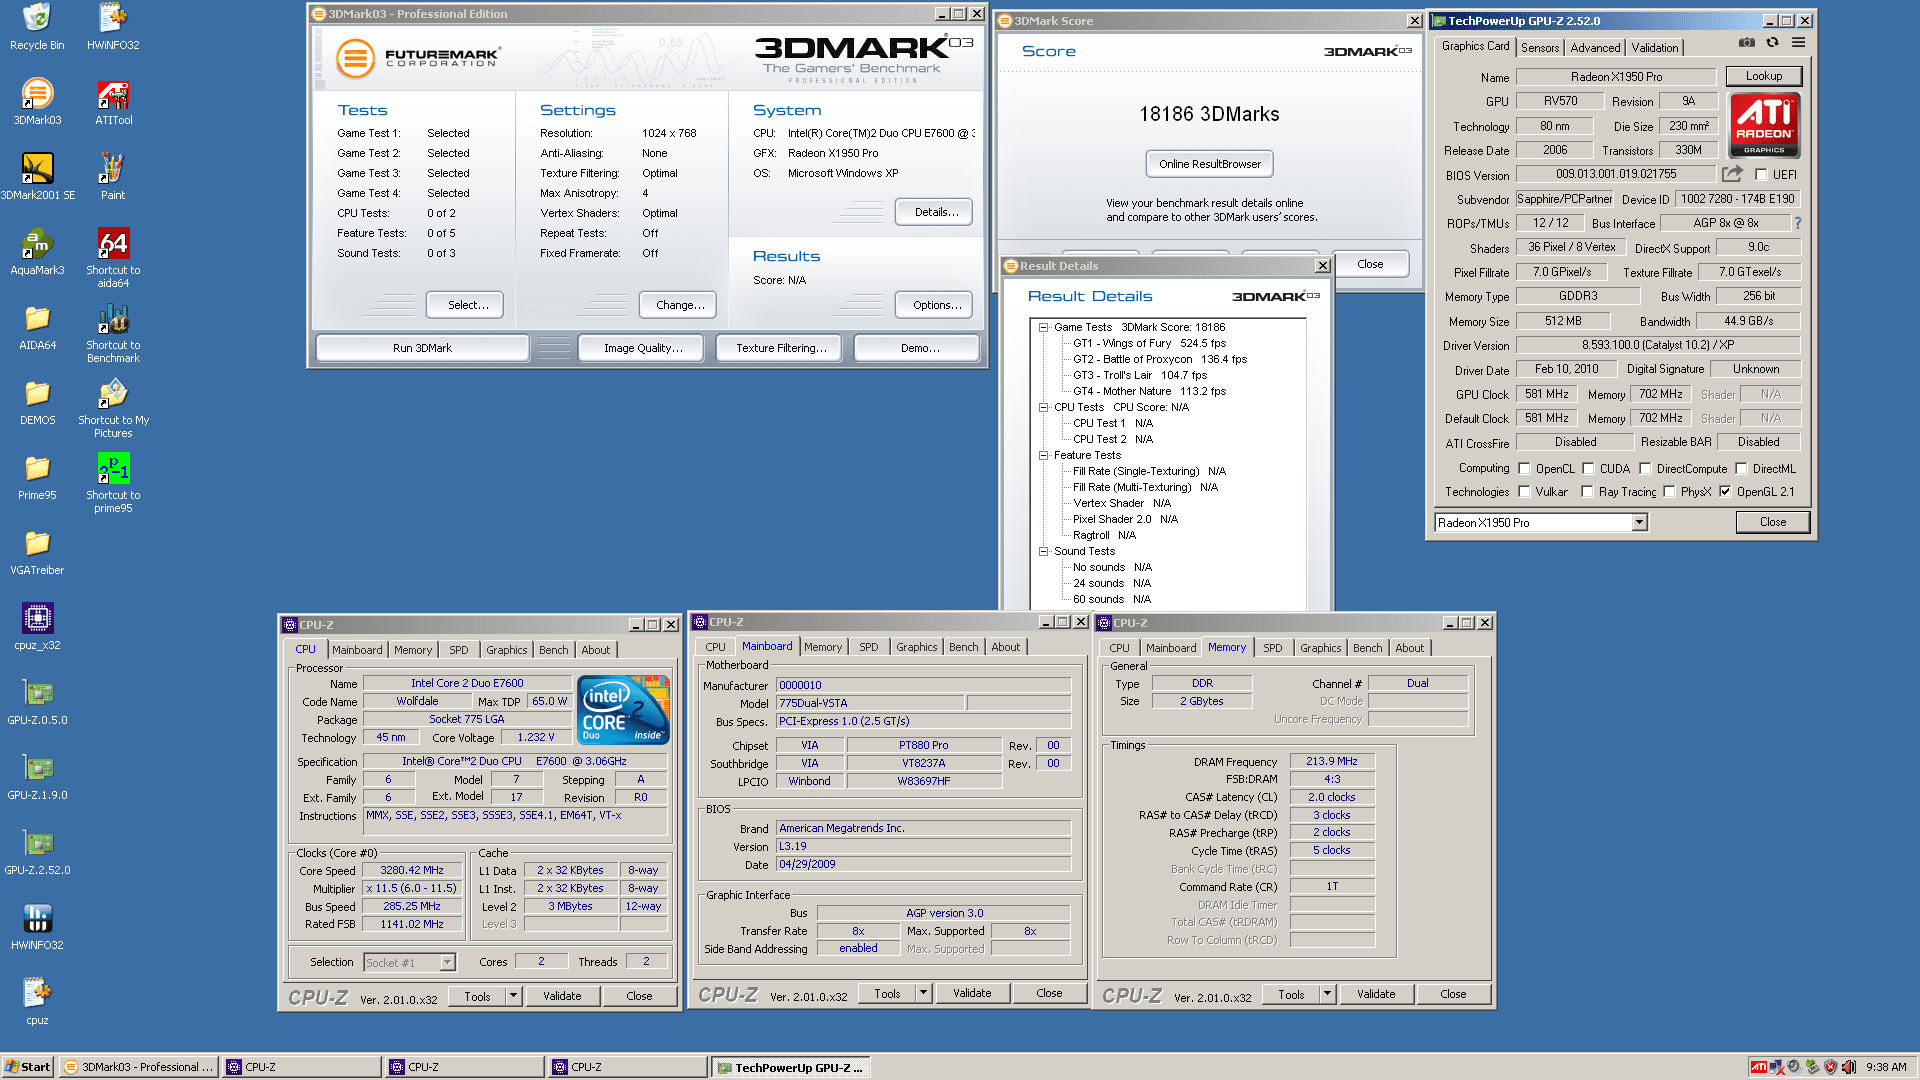Open the Radeon X1950 Pro GPU dropdown

(x=1639, y=522)
